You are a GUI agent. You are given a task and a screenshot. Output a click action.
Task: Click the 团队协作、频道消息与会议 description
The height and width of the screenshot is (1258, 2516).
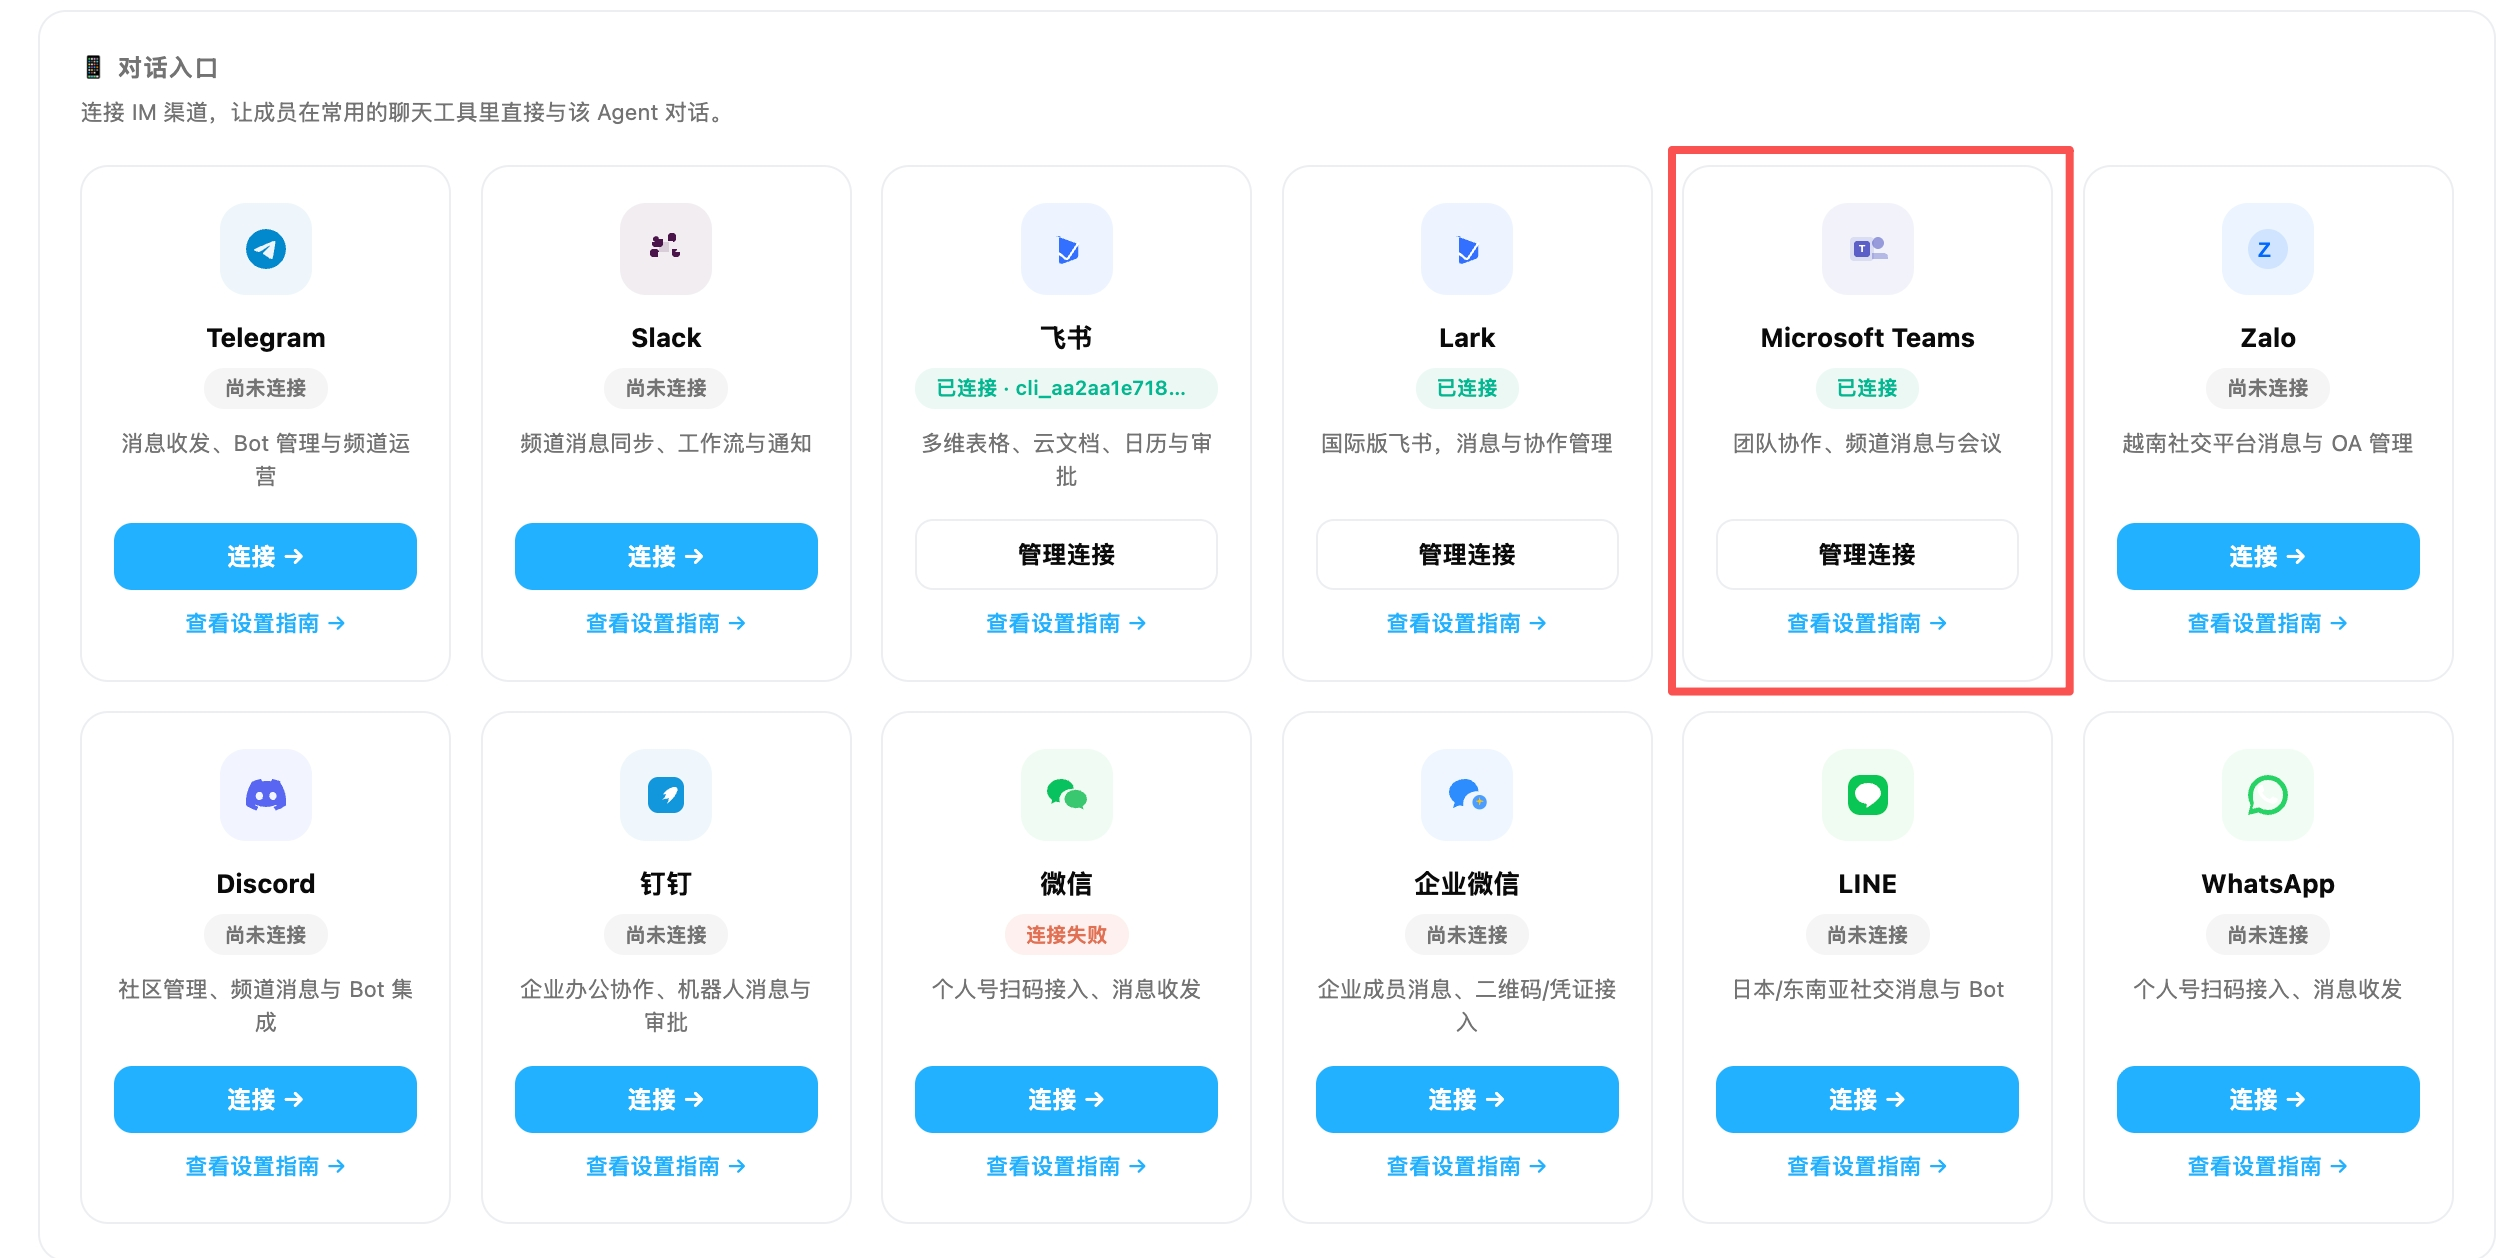pos(1868,443)
